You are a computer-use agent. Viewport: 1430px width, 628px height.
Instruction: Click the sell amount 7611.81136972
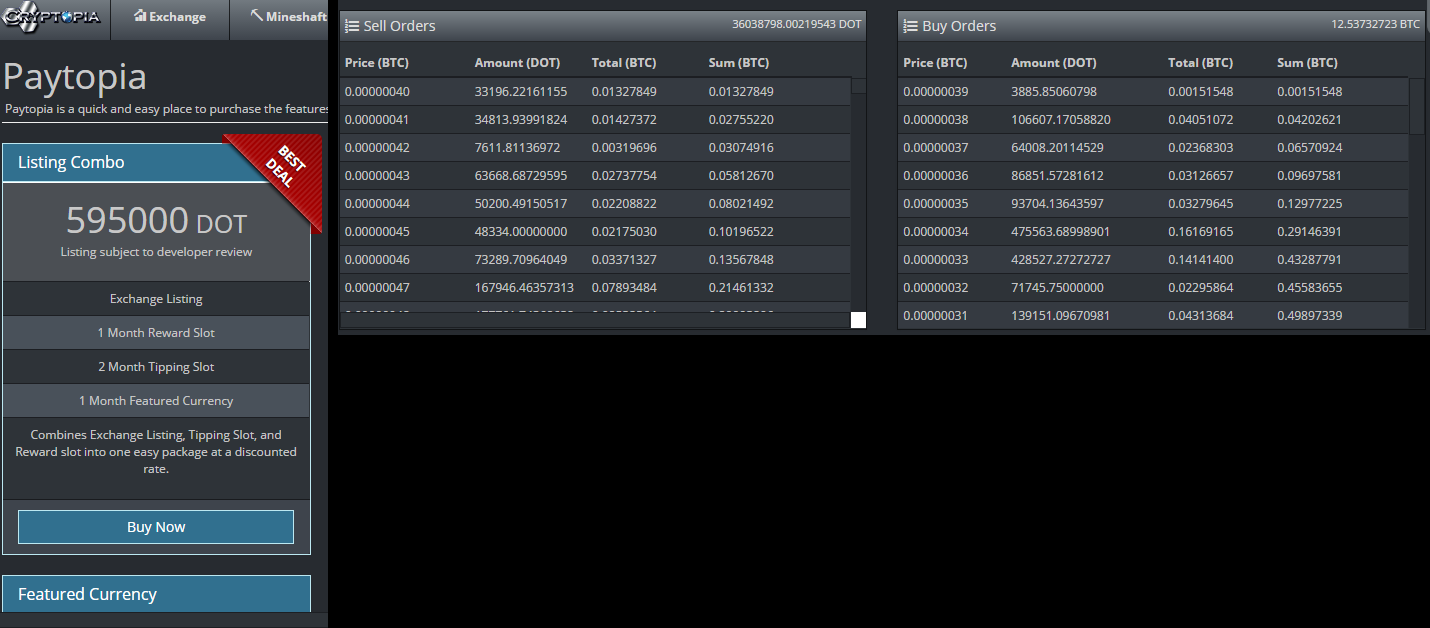click(x=517, y=148)
